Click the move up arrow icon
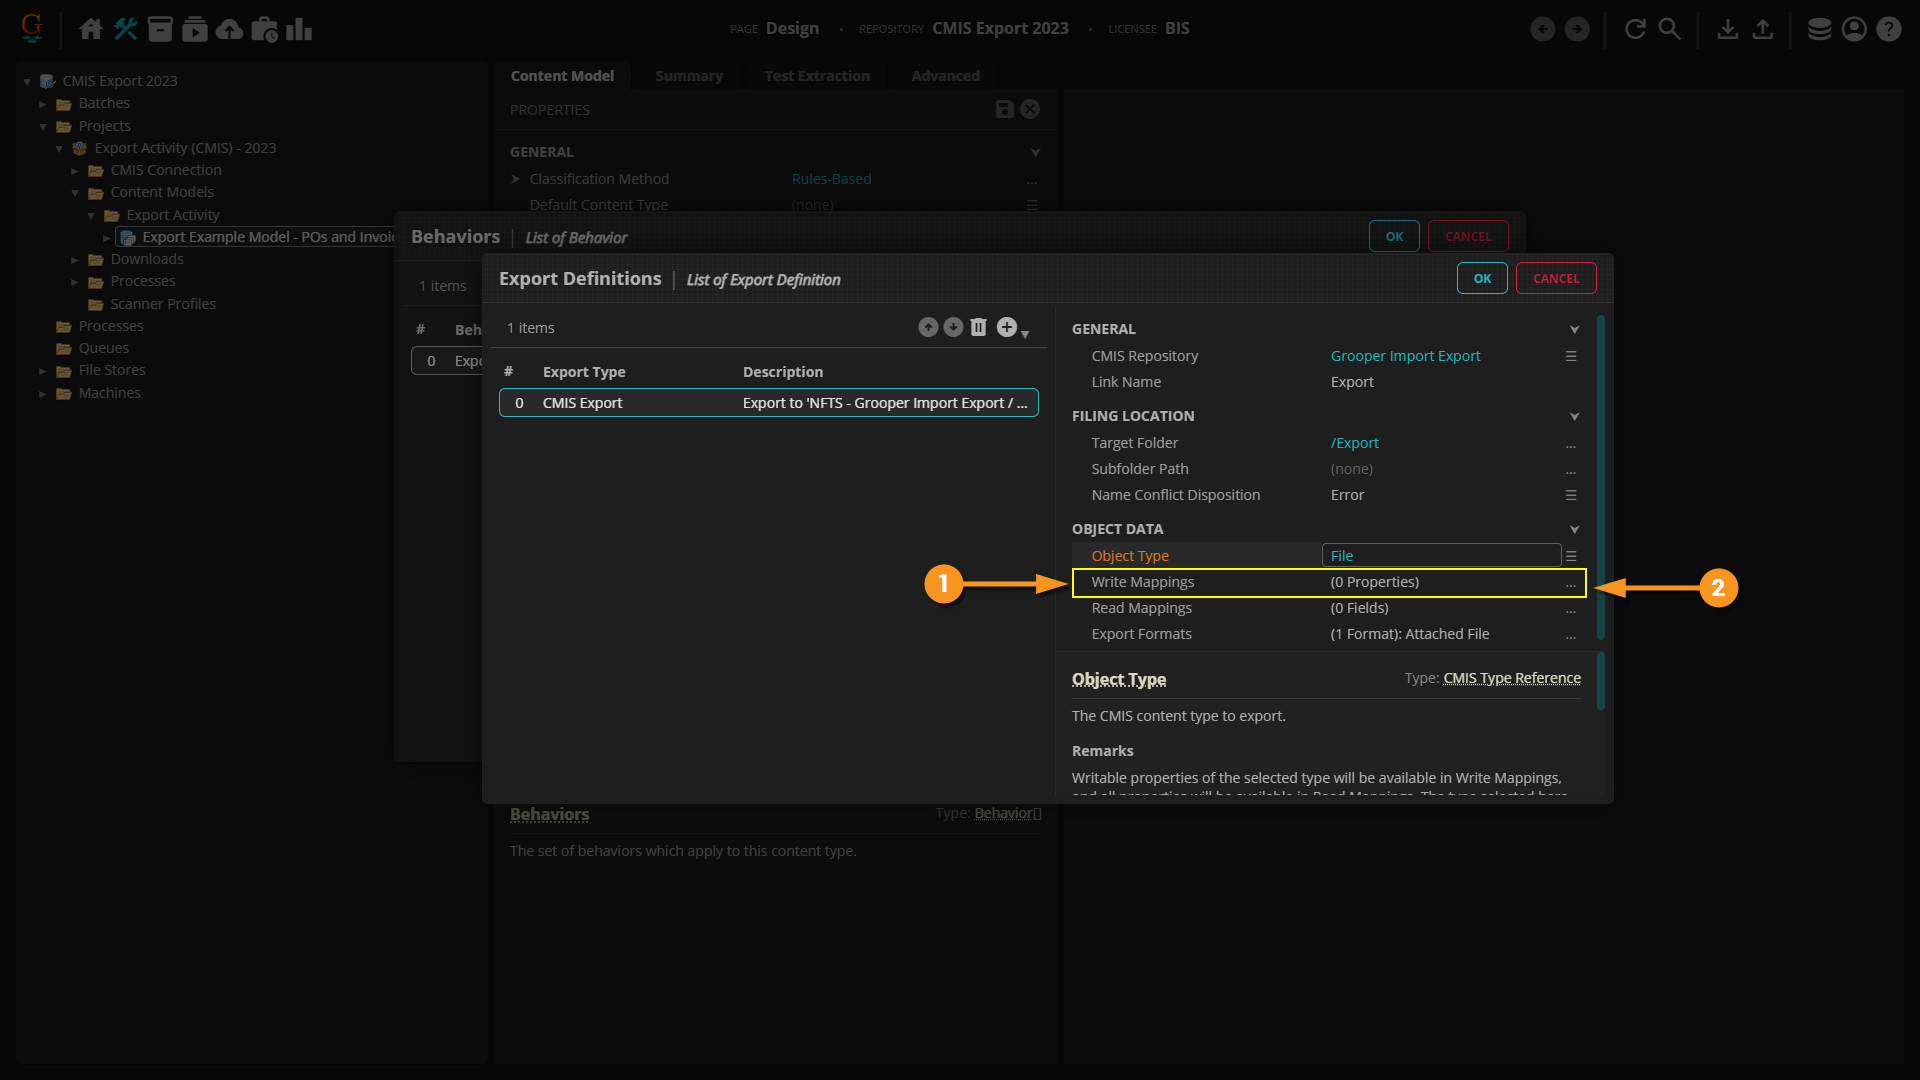 click(x=928, y=327)
